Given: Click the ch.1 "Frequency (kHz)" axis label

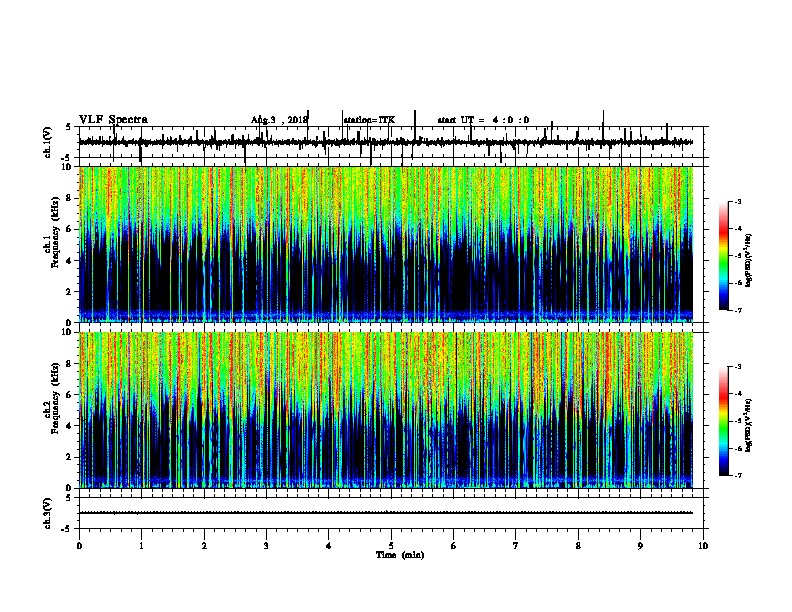Looking at the screenshot, I should pyautogui.click(x=55, y=233).
